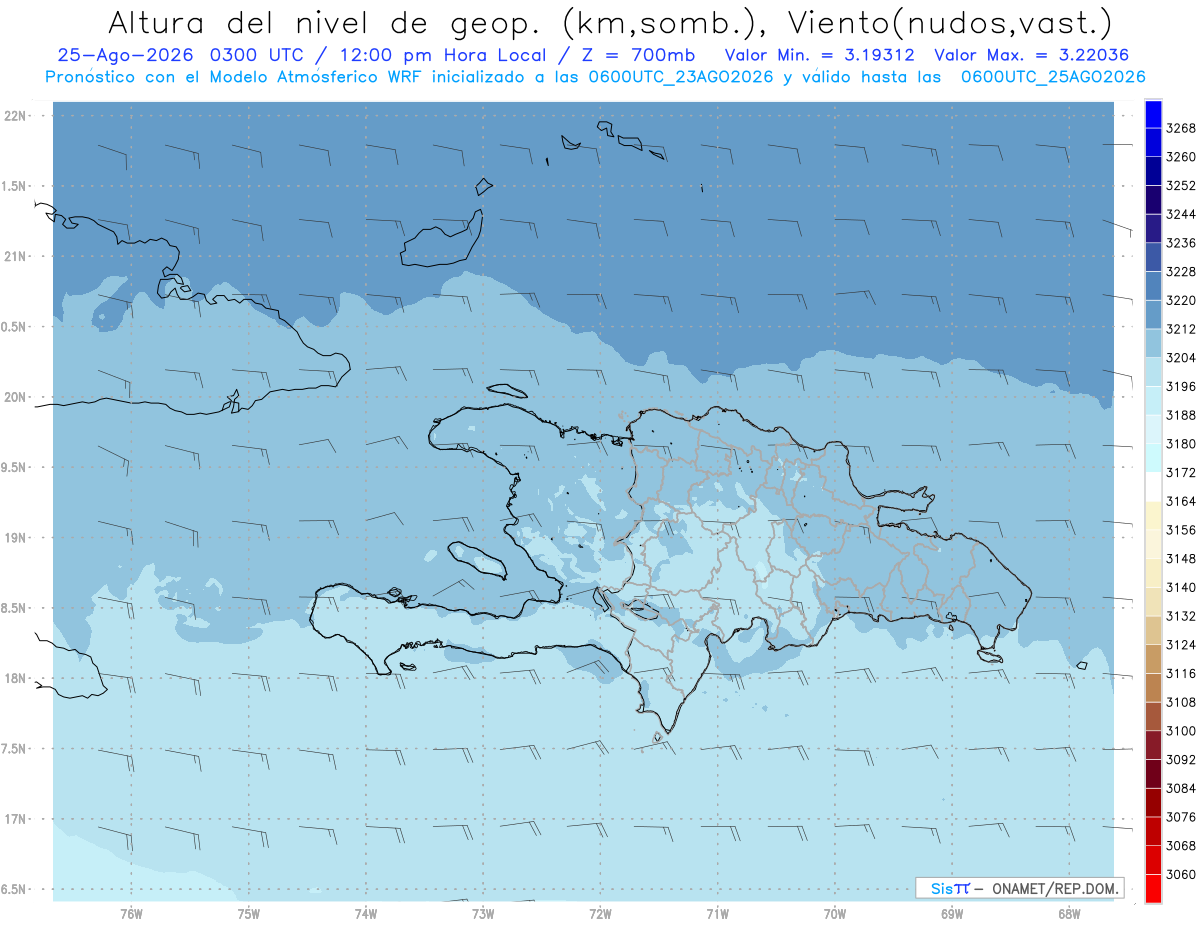
Task: Click the 20N latitude axis label
Action: (x=17, y=397)
